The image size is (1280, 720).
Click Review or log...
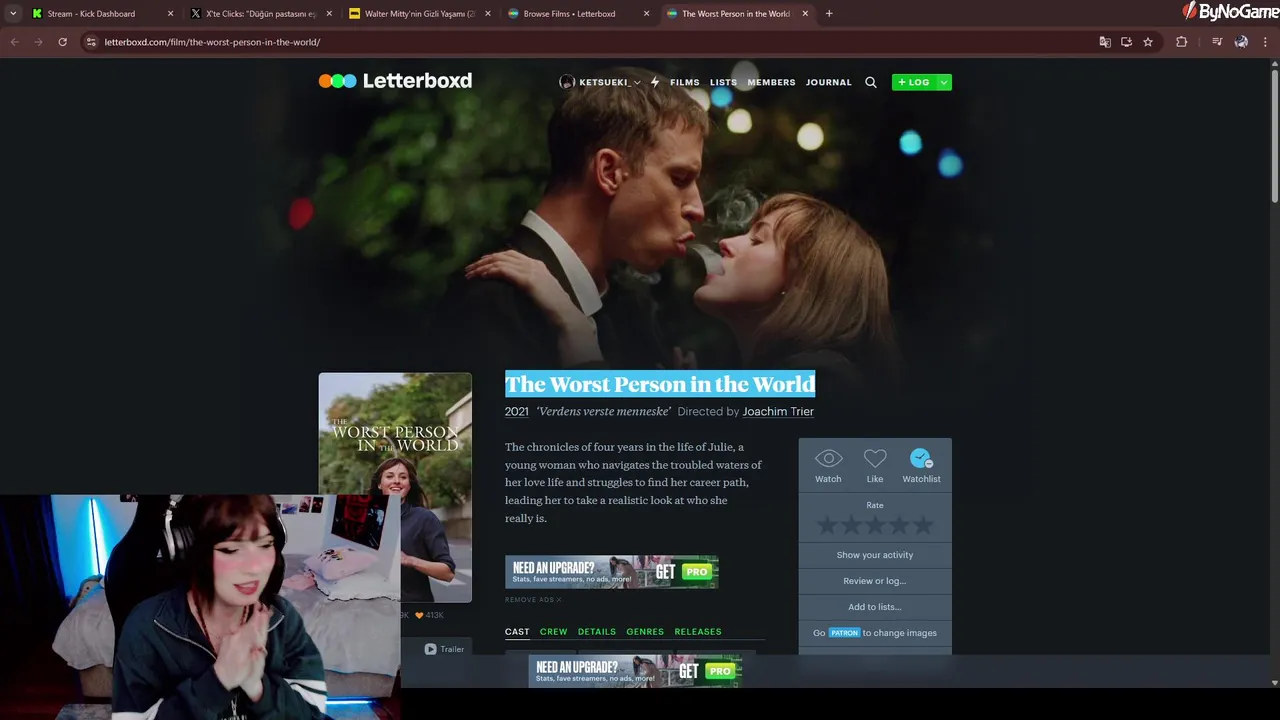(x=875, y=581)
